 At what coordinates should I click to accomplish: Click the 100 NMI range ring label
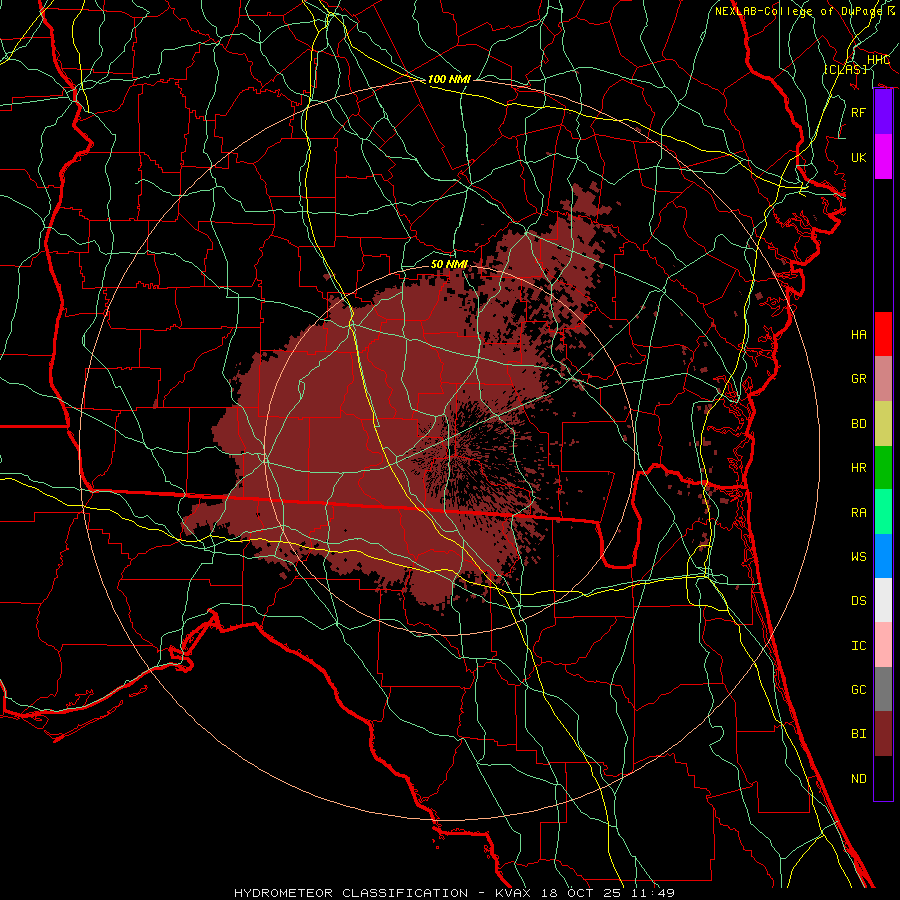449,79
